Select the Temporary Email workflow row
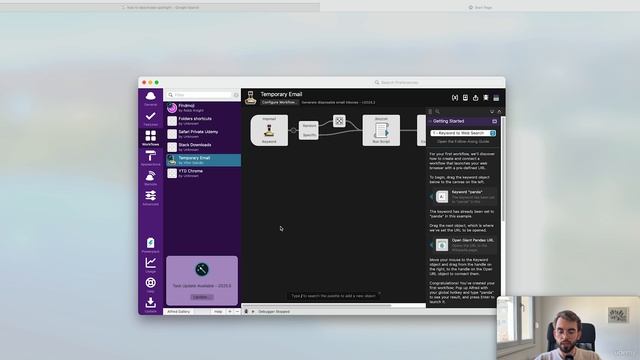This screenshot has height=360, width=640. [x=203, y=160]
